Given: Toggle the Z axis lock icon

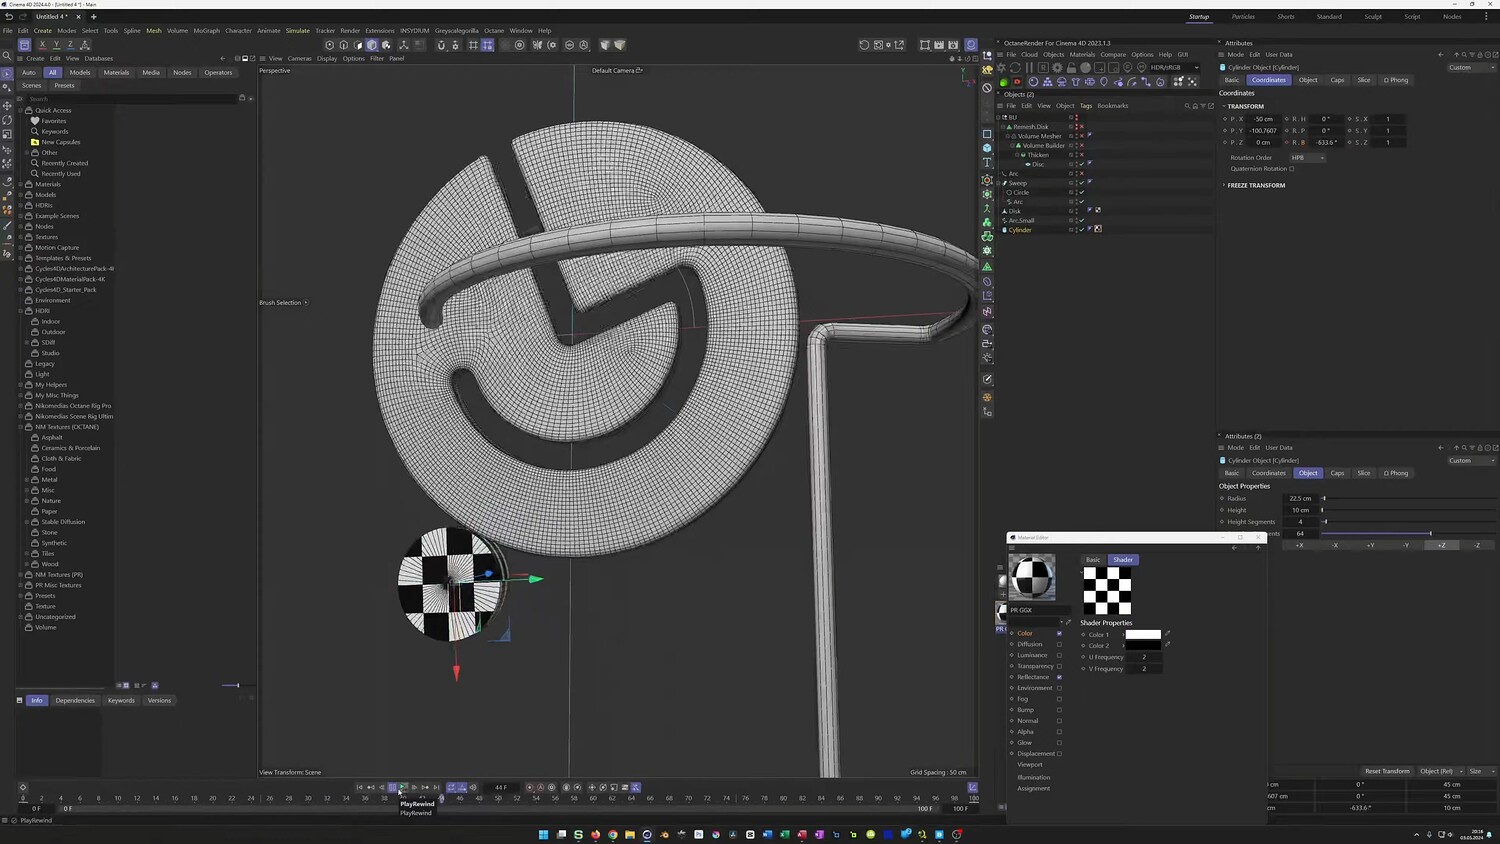Looking at the screenshot, I should pyautogui.click(x=70, y=45).
